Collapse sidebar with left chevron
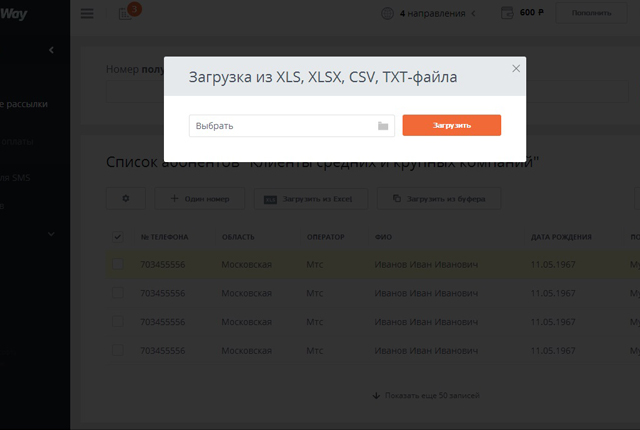This screenshot has height=430, width=640. pyautogui.click(x=51, y=50)
